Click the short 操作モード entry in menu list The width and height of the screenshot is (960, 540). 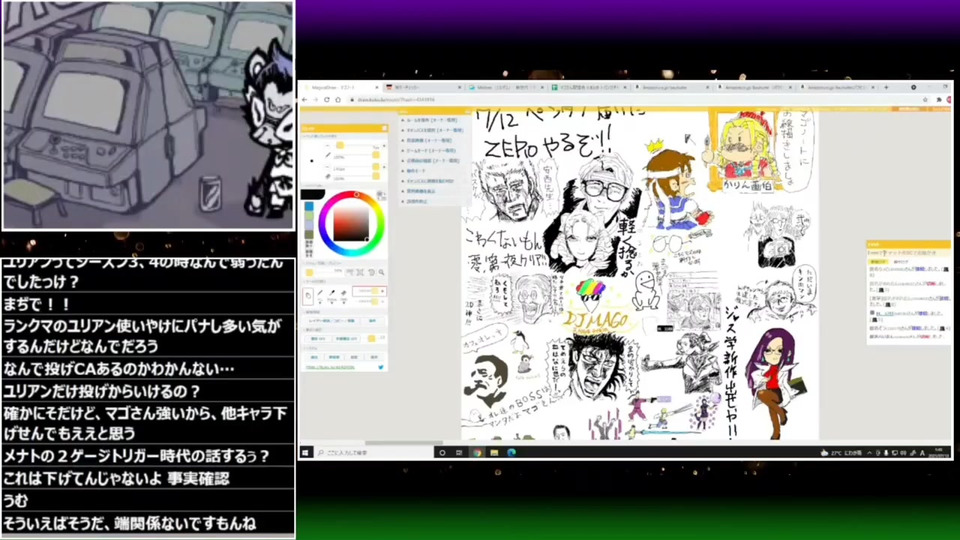[416, 171]
